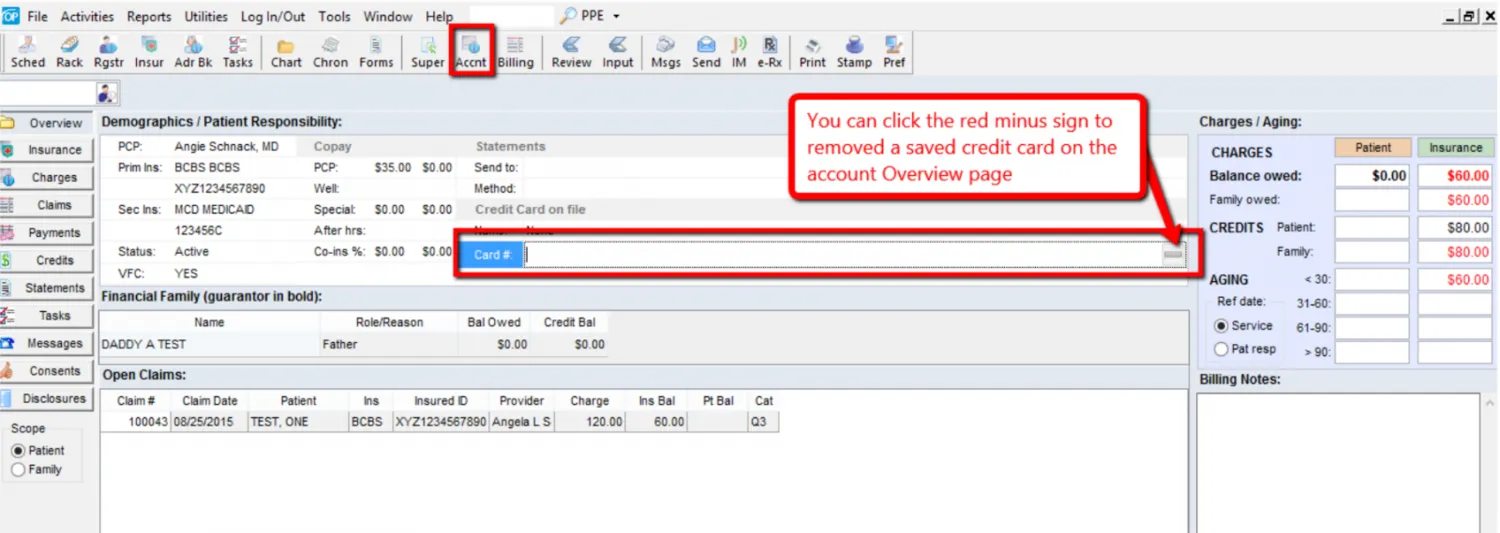Click the Rack toolbar icon
The height and width of the screenshot is (533, 1500).
(69, 52)
